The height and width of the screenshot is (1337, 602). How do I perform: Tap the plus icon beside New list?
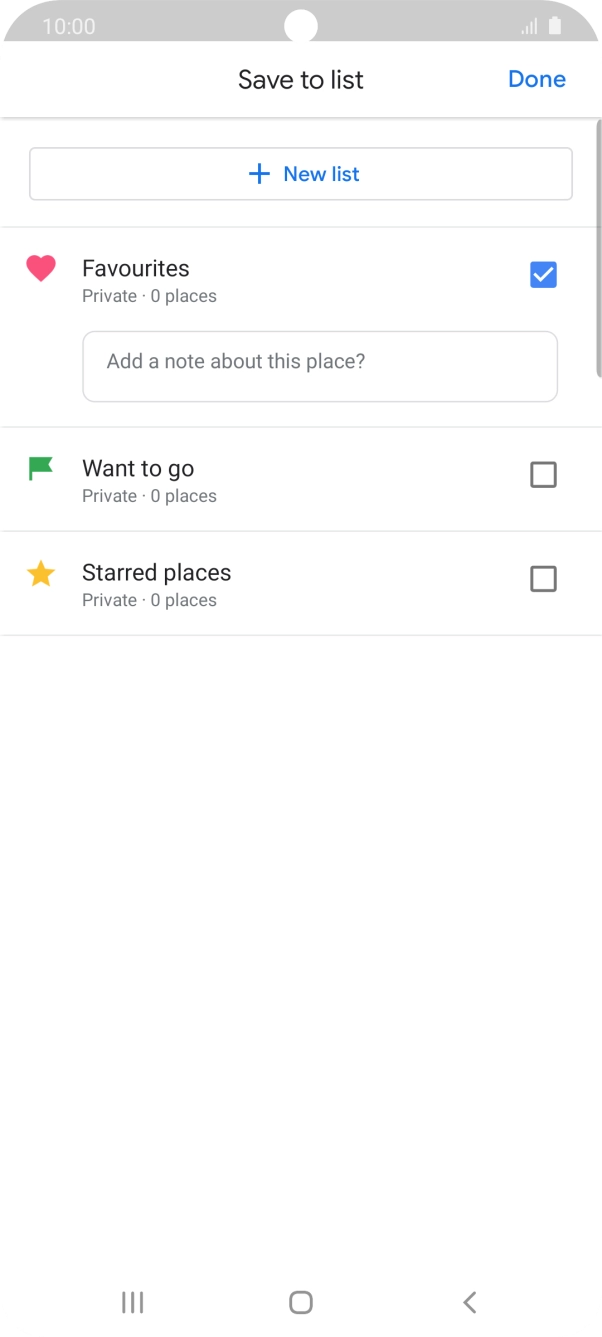259,174
